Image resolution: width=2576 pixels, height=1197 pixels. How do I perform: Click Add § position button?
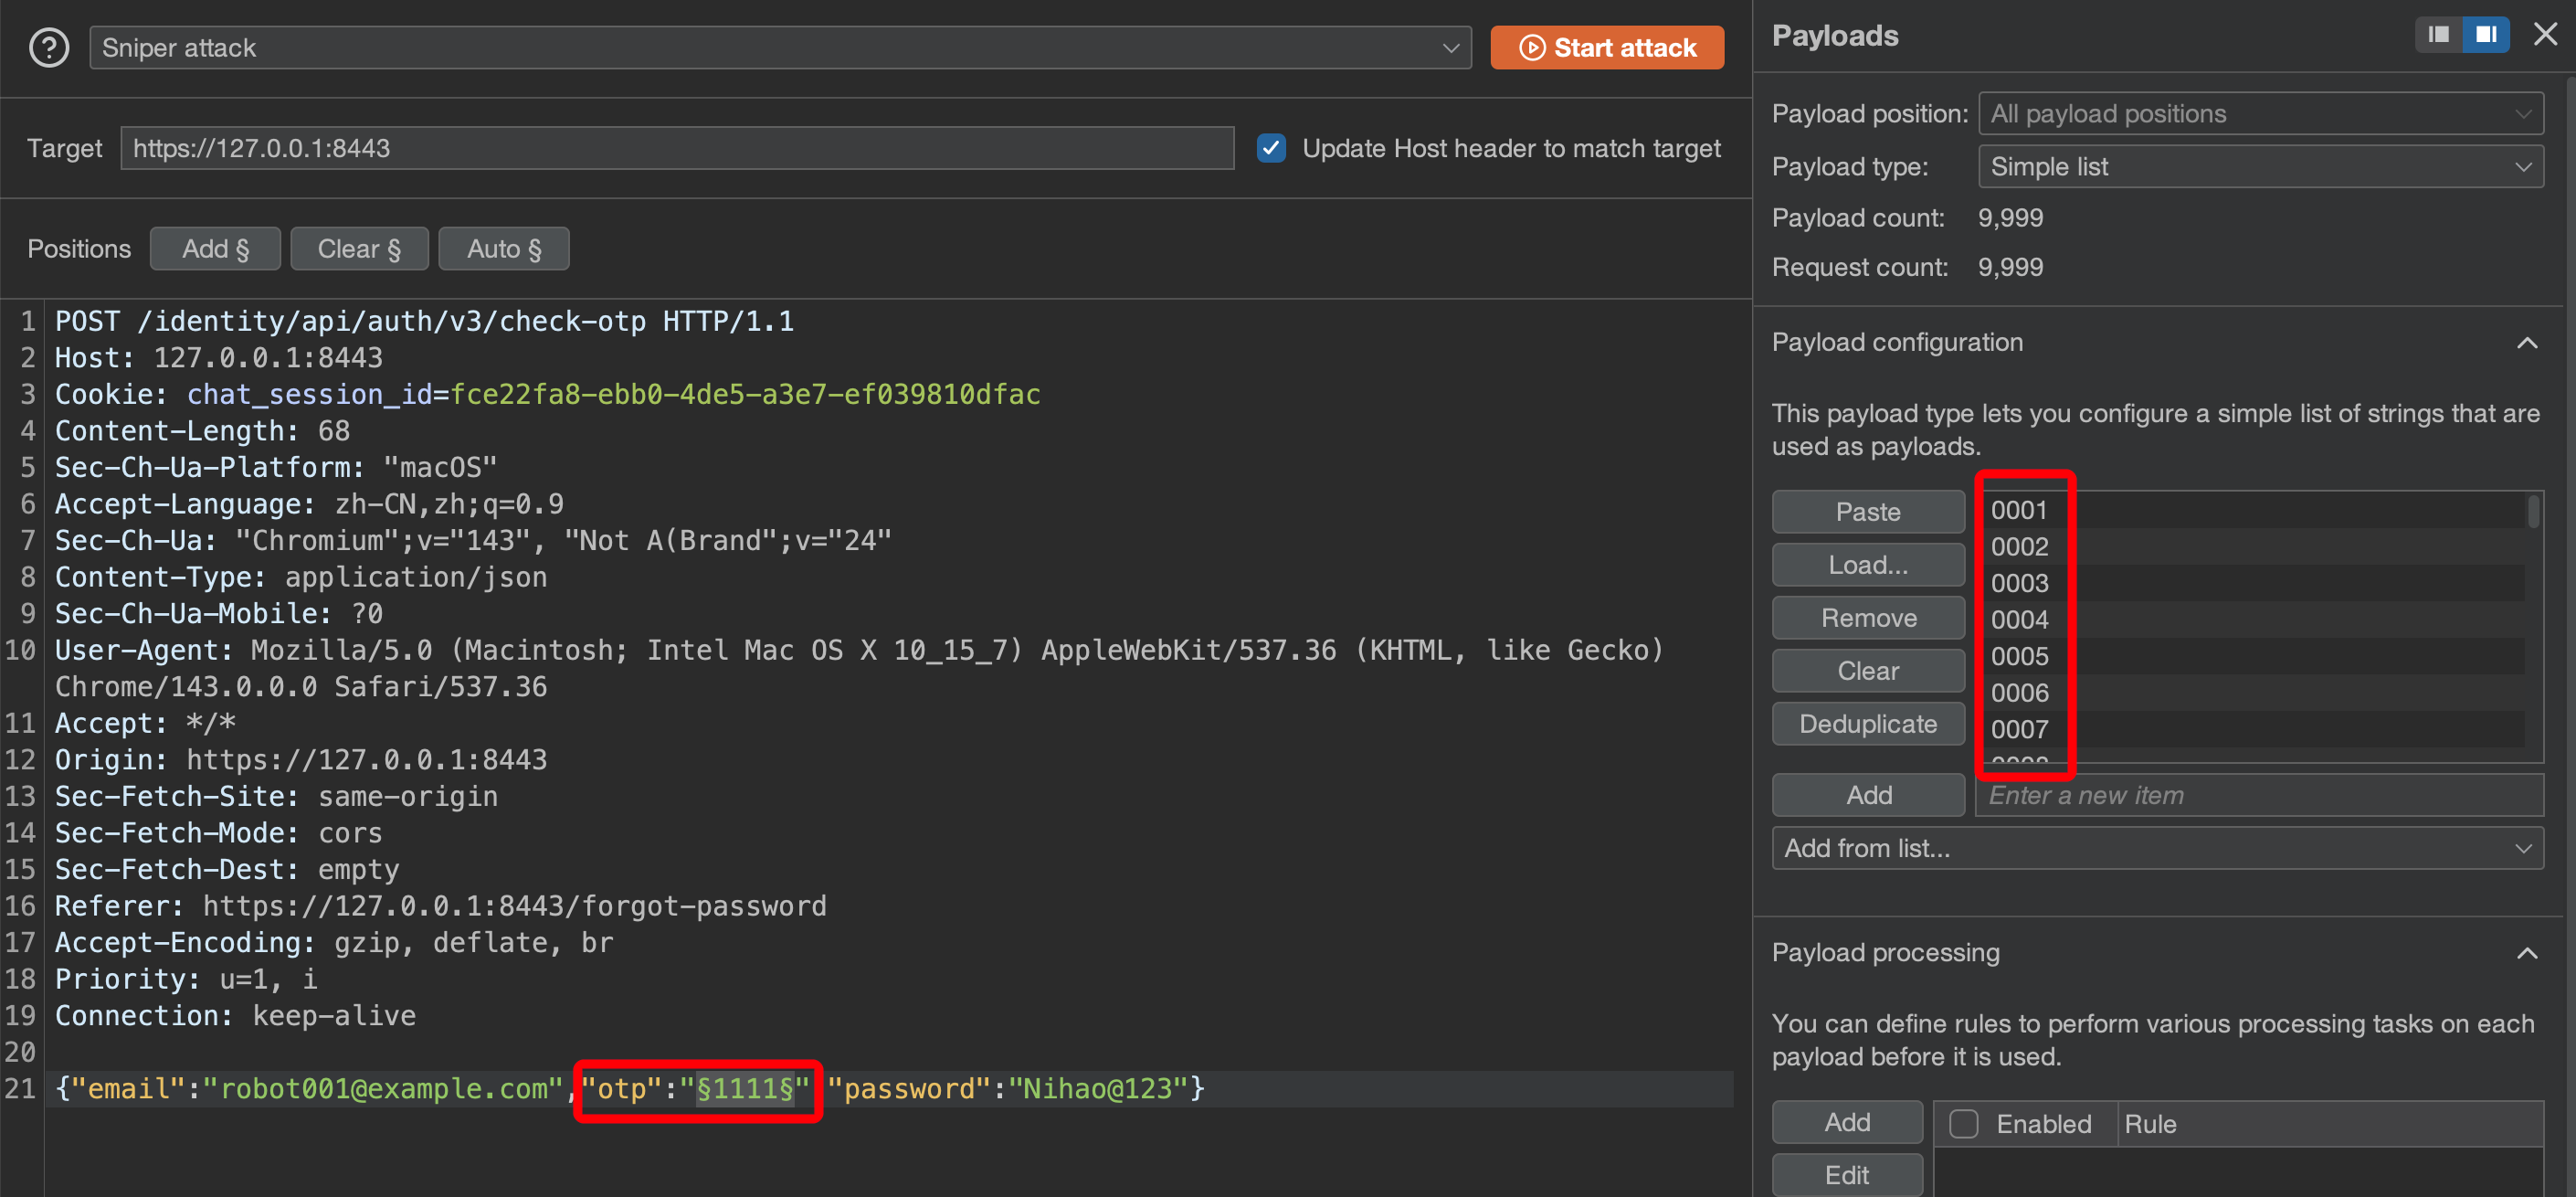coord(215,249)
